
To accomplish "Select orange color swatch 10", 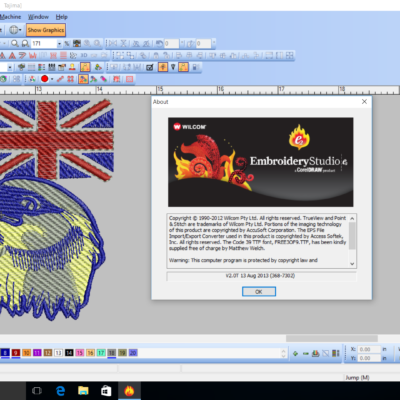I will pyautogui.click(x=26, y=353).
